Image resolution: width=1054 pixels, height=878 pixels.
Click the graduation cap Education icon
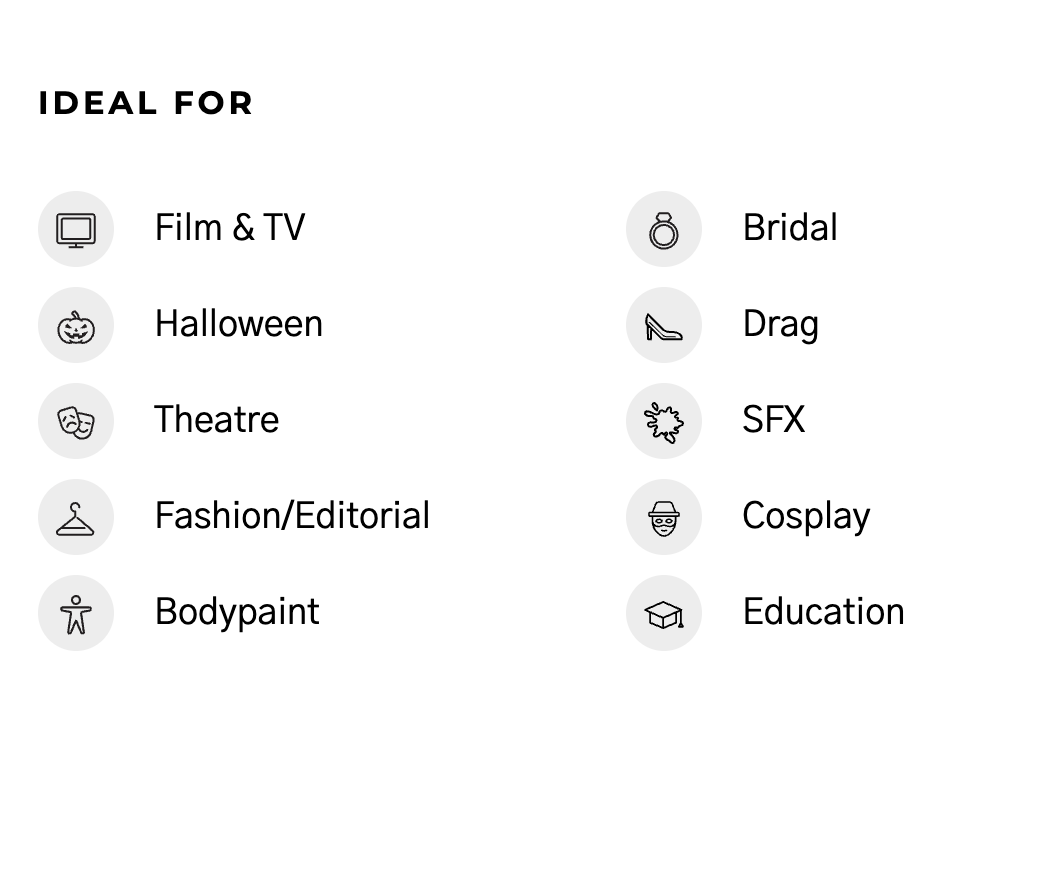tap(664, 613)
